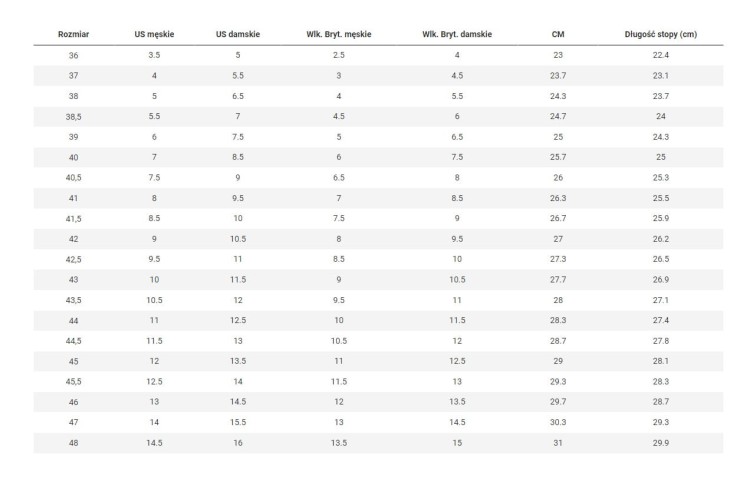The width and height of the screenshot is (750, 487).
Task: Click foot length value 22.4
Action: coord(661,55)
